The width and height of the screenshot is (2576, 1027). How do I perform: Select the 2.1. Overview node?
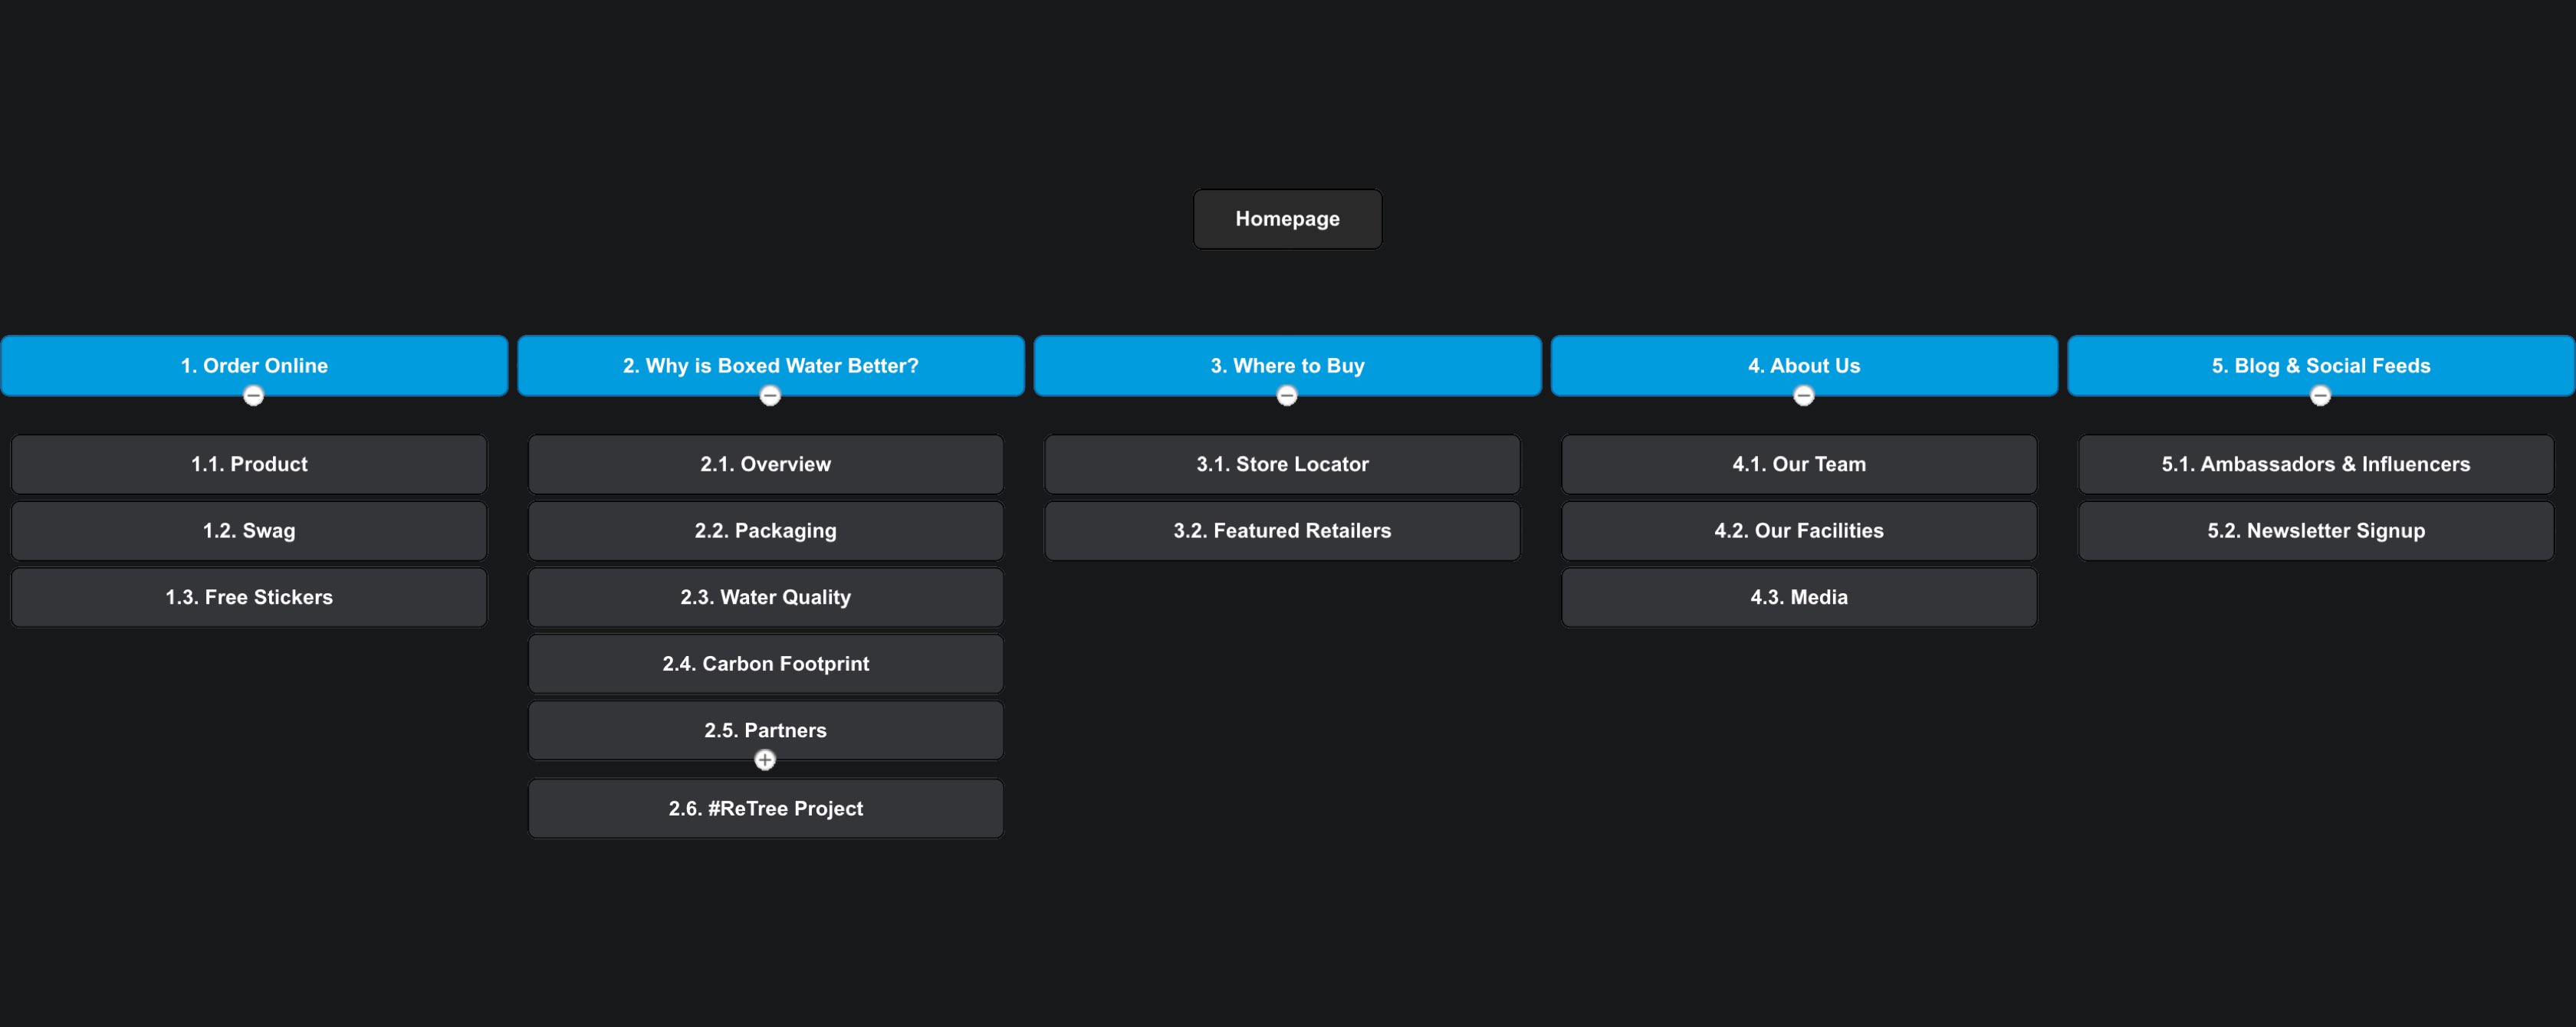[766, 464]
